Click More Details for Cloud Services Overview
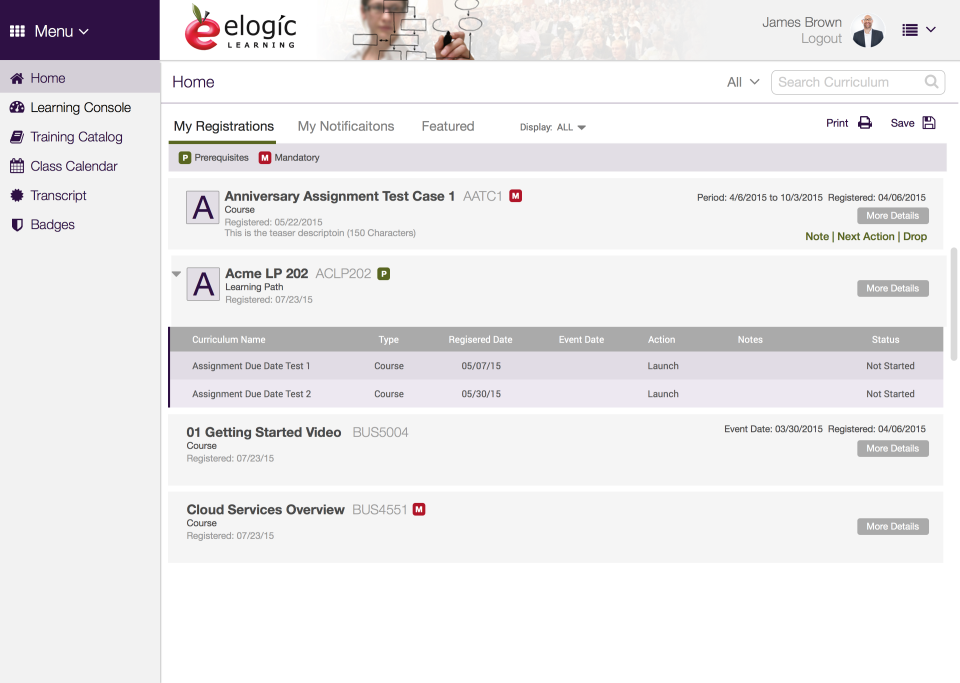This screenshot has width=960, height=683. pos(892,526)
